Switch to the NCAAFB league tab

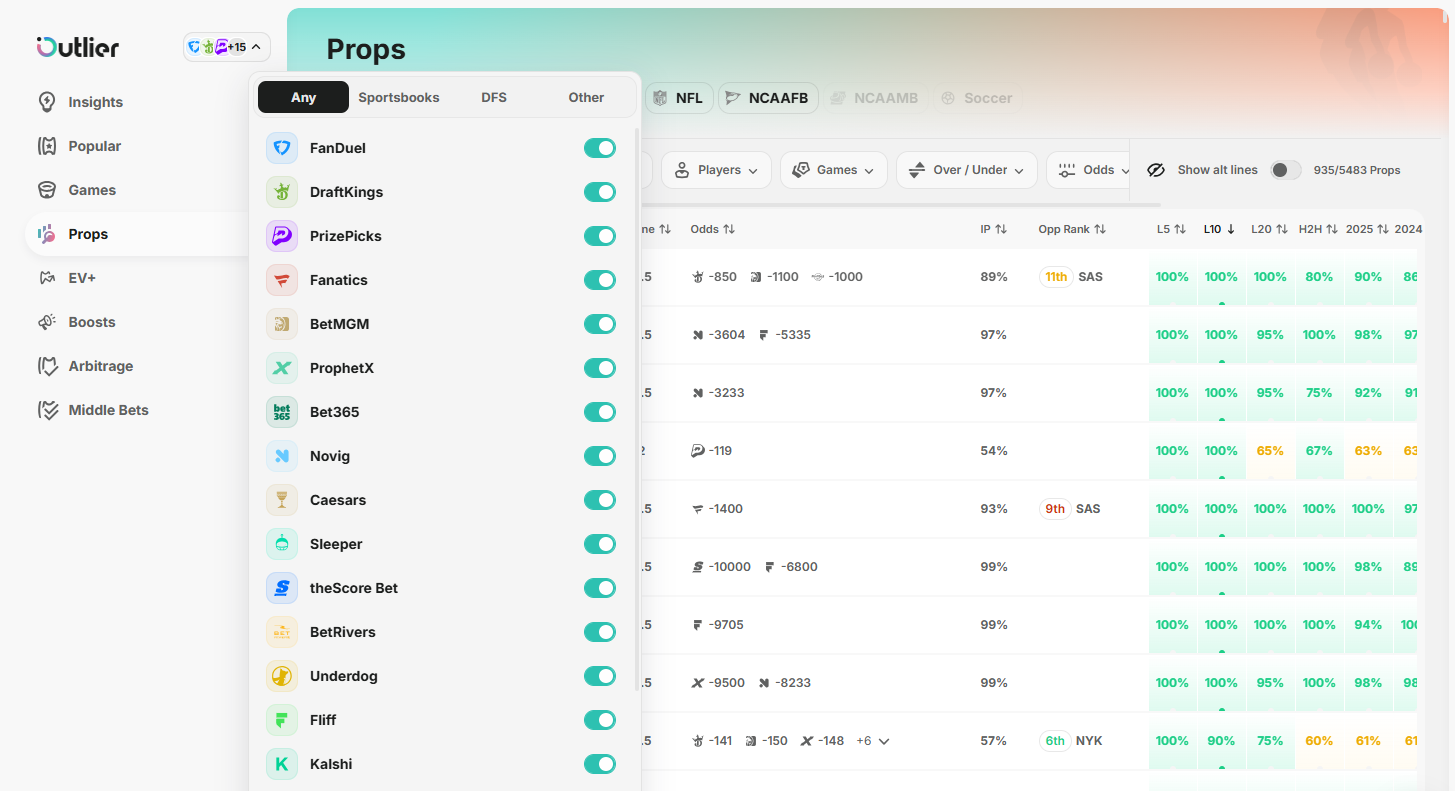point(768,98)
